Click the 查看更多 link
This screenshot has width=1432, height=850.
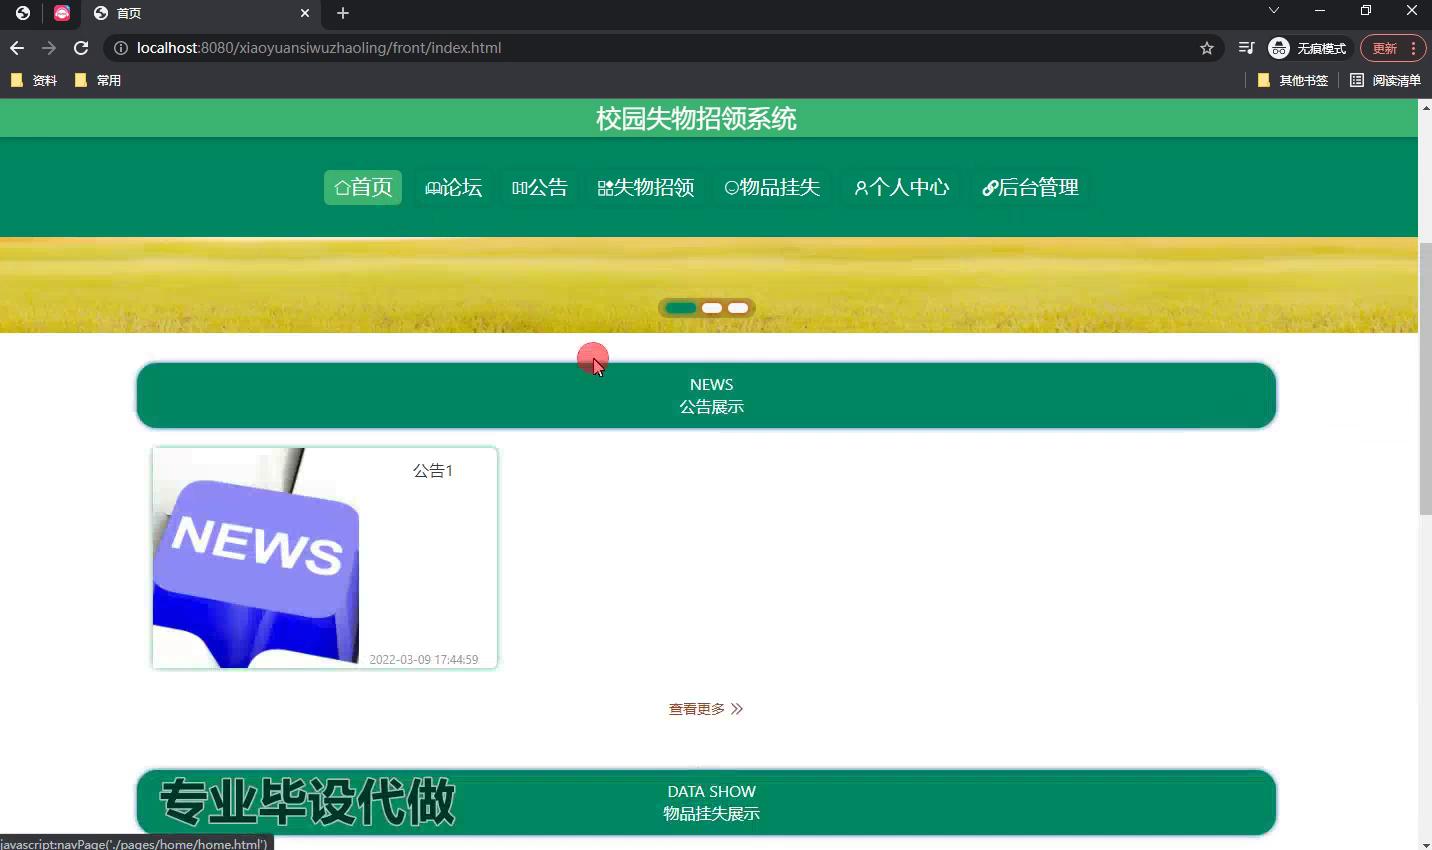tap(705, 709)
